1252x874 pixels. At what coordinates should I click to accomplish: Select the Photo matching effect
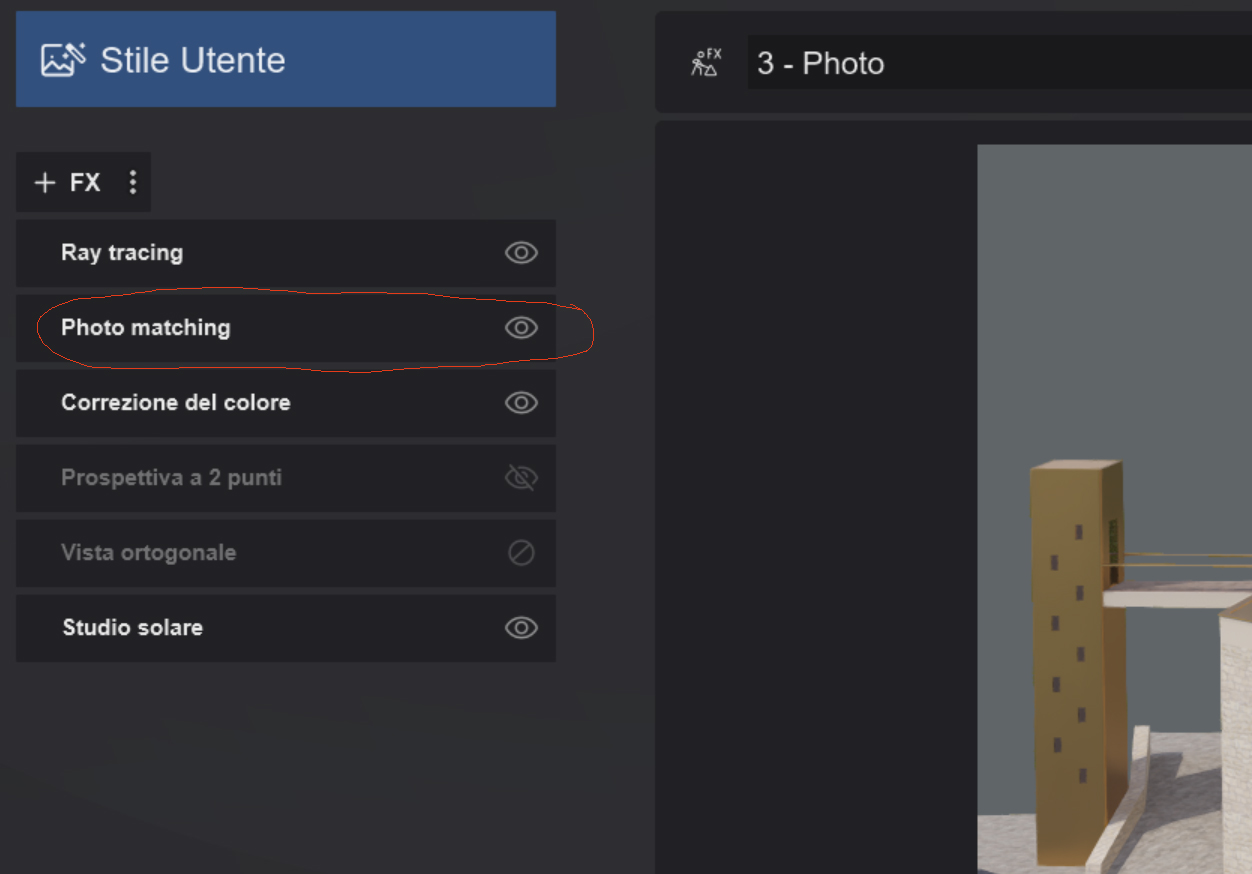[x=286, y=328]
